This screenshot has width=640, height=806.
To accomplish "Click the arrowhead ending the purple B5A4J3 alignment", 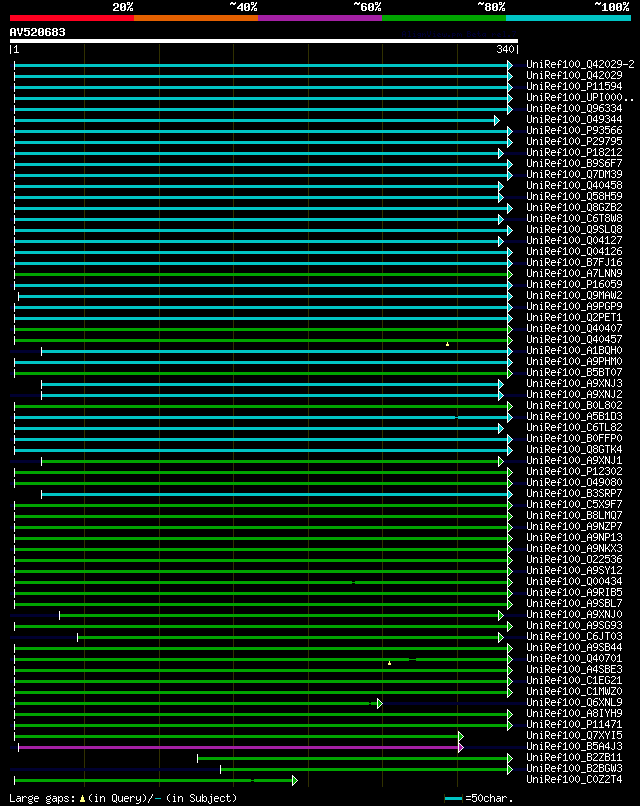I will click(x=461, y=747).
